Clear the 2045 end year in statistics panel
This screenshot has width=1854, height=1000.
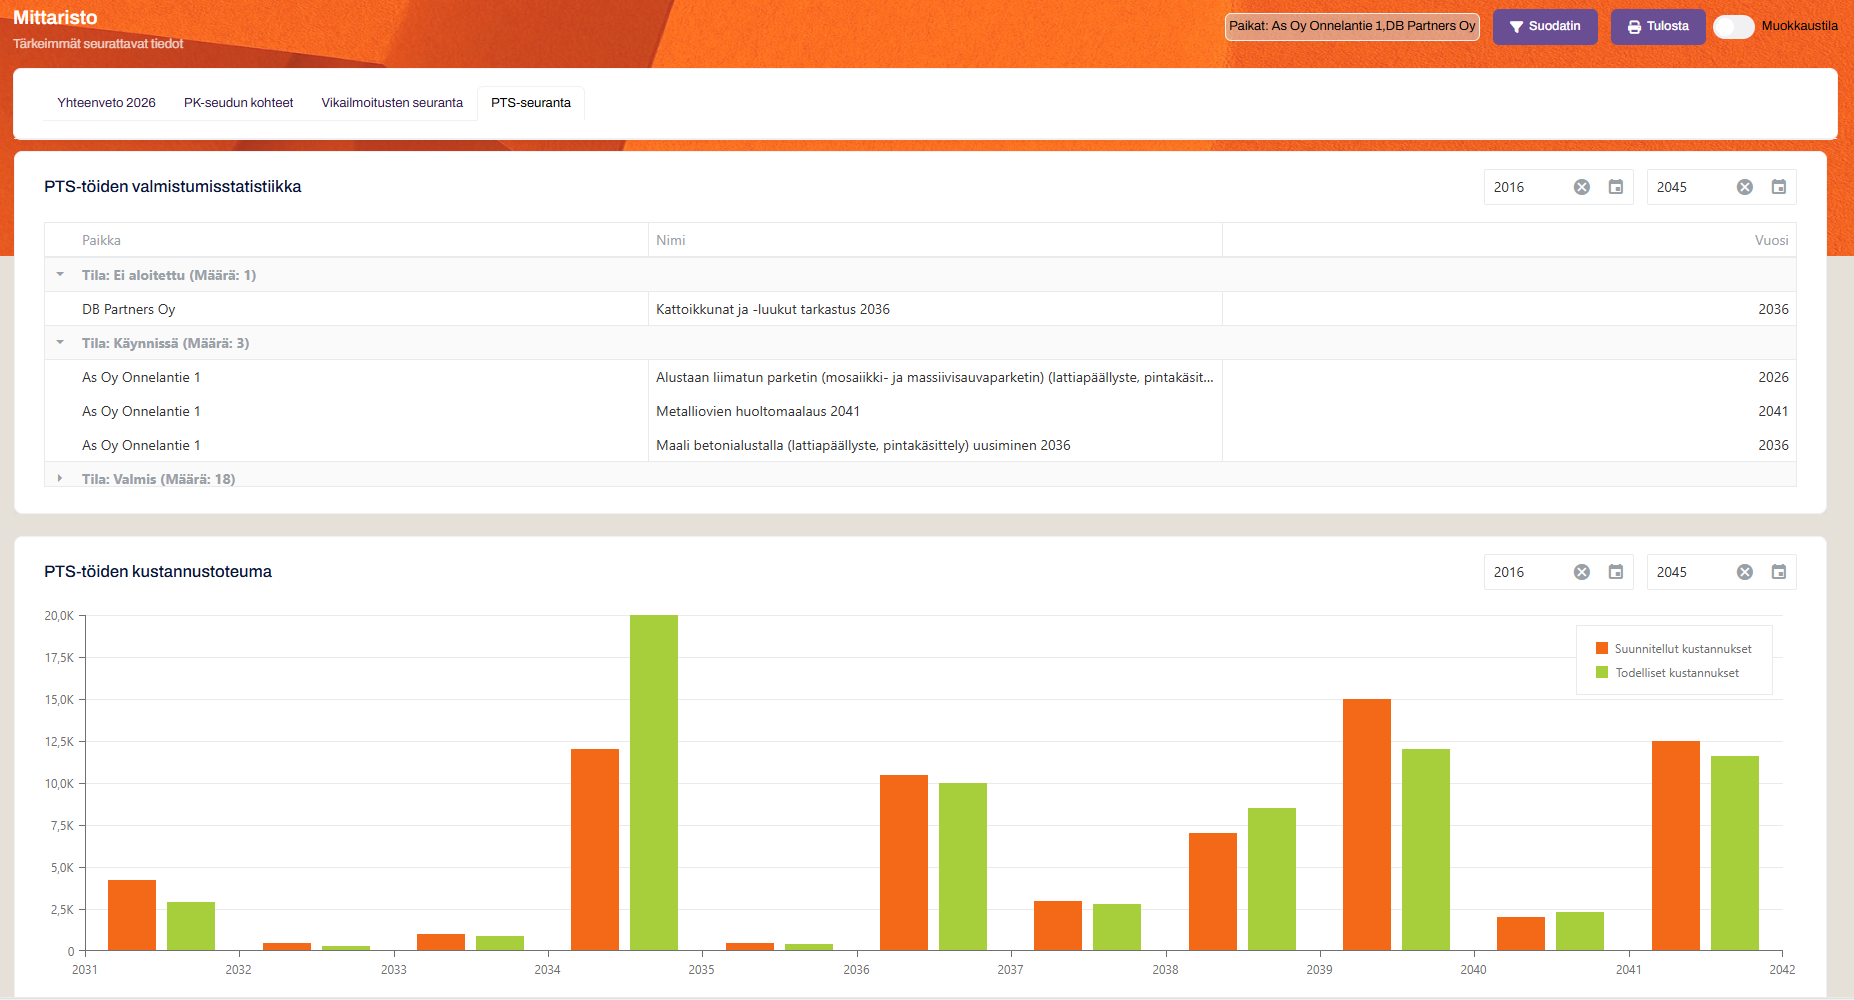pos(1744,187)
